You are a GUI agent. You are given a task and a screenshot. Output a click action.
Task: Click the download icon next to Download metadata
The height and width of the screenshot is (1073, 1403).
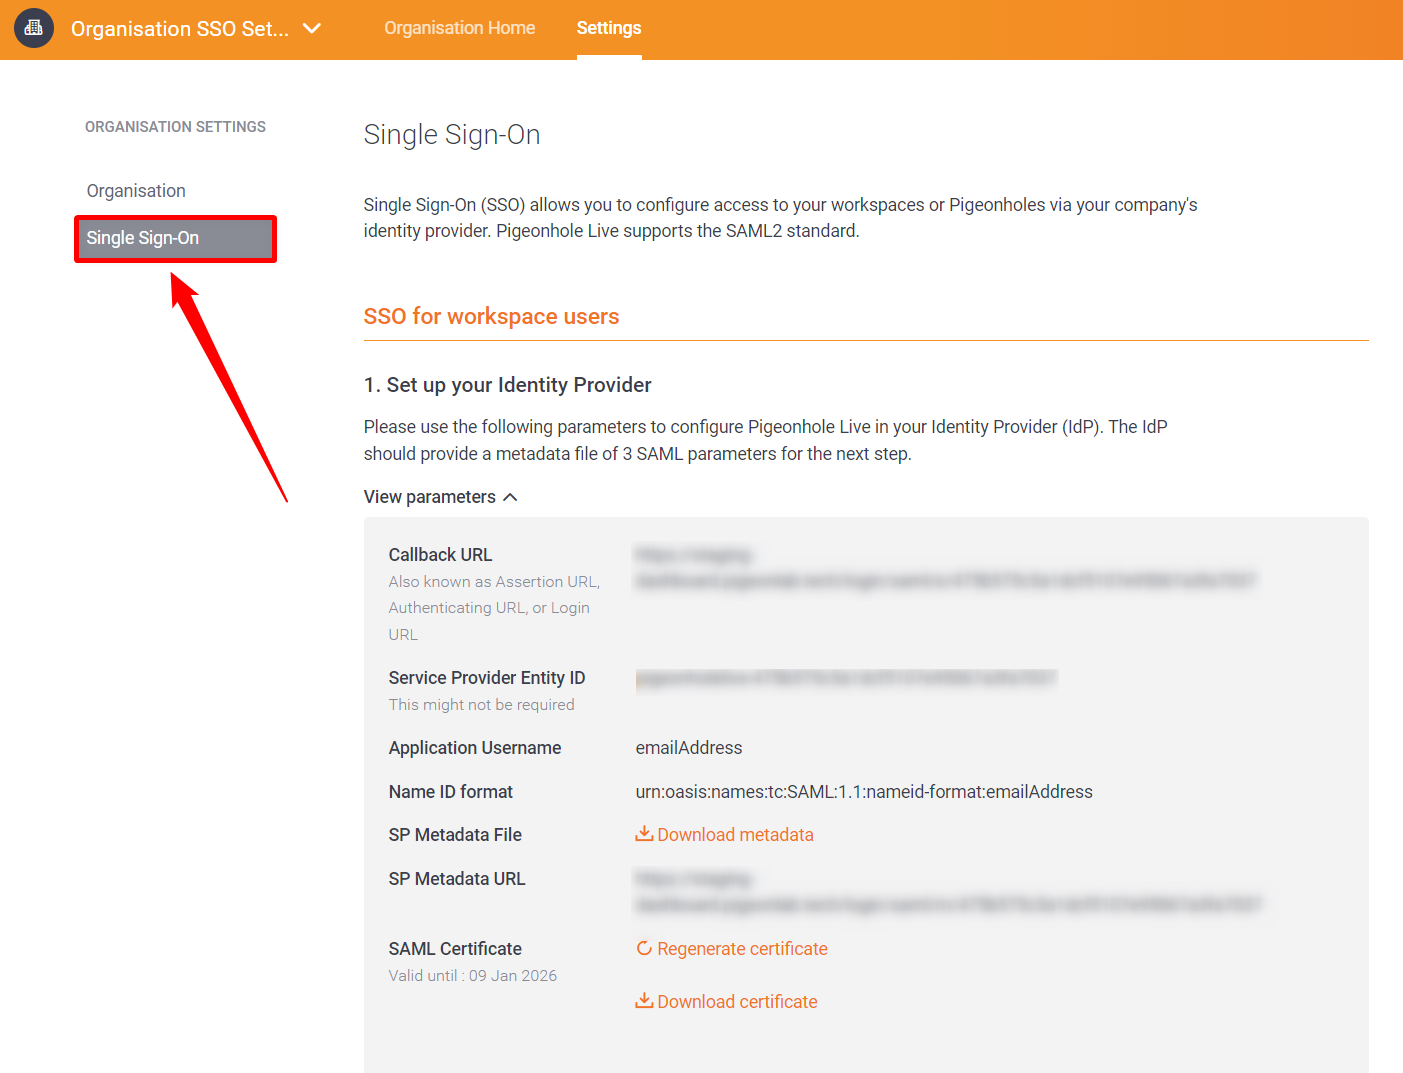pyautogui.click(x=644, y=833)
